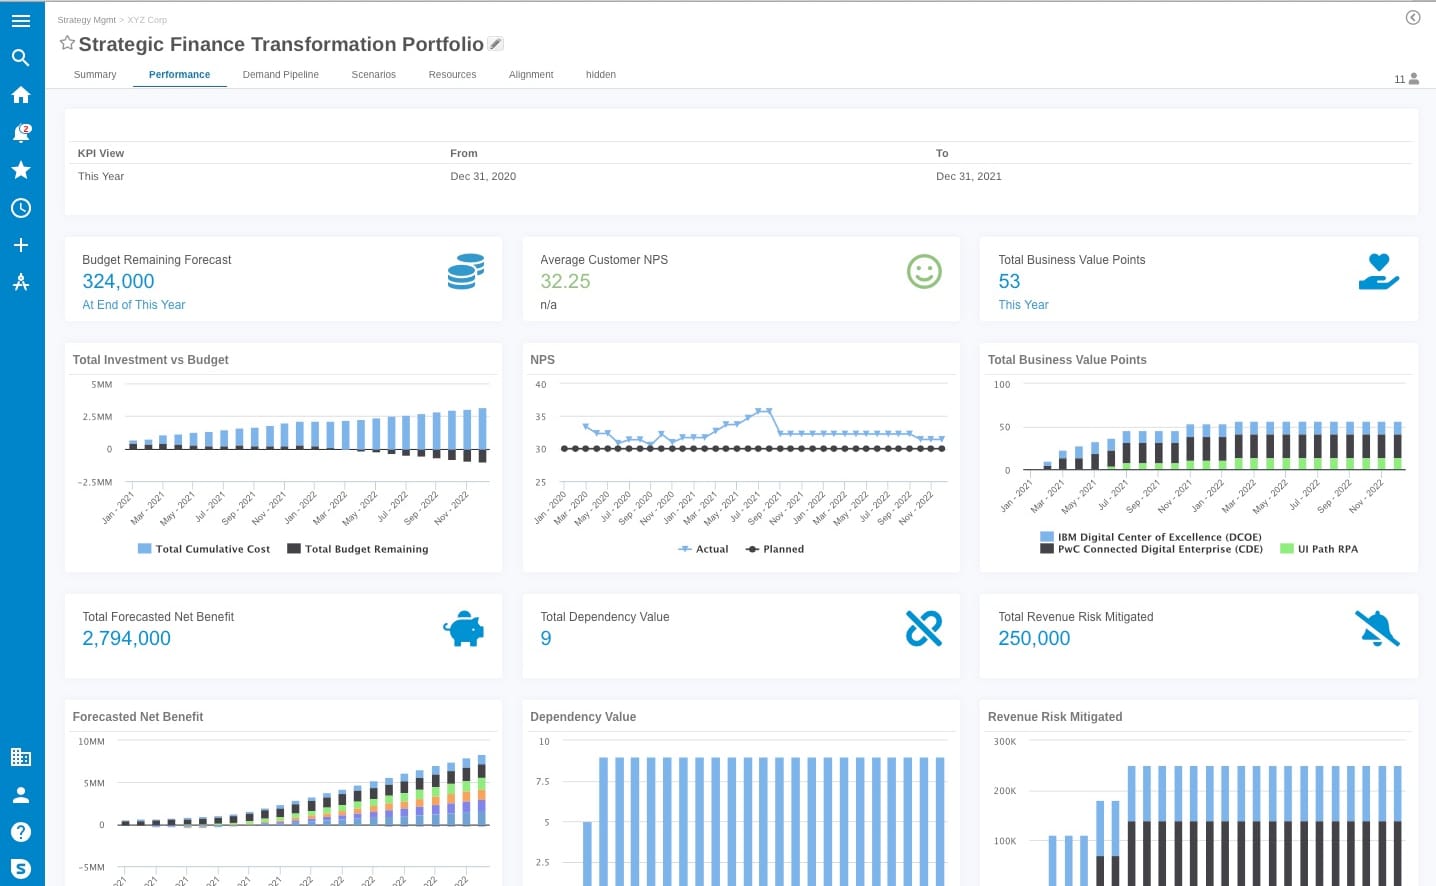The width and height of the screenshot is (1436, 886).
Task: Toggle Total Cumulative Cost legend swatch
Action: (144, 549)
